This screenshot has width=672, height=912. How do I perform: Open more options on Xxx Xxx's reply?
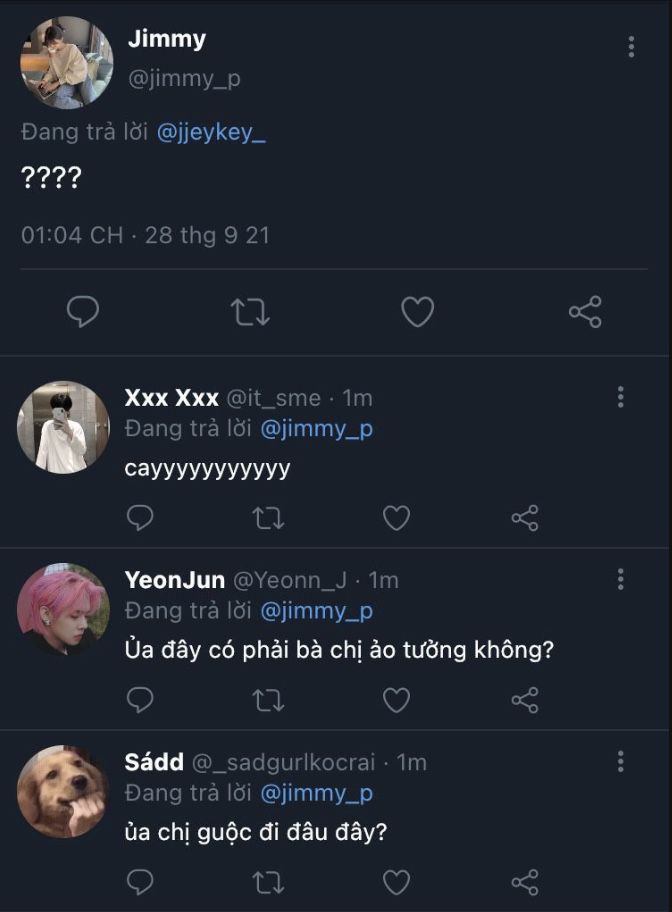(621, 397)
